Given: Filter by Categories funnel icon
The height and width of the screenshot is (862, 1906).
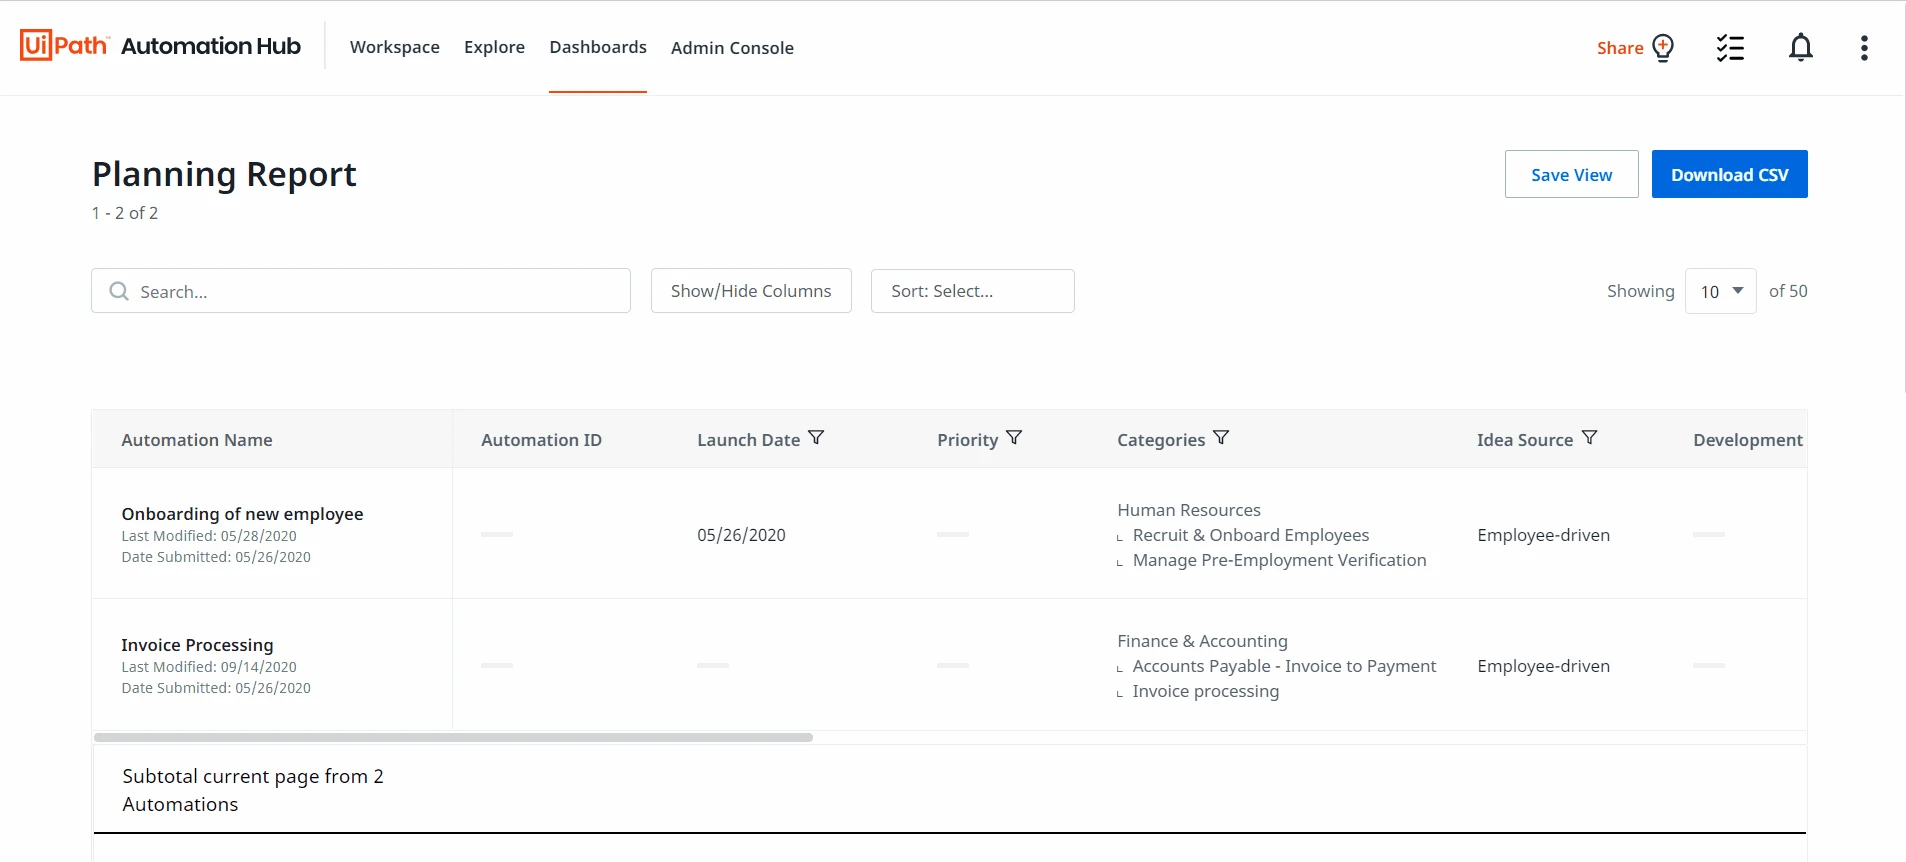Looking at the screenshot, I should click(x=1221, y=438).
